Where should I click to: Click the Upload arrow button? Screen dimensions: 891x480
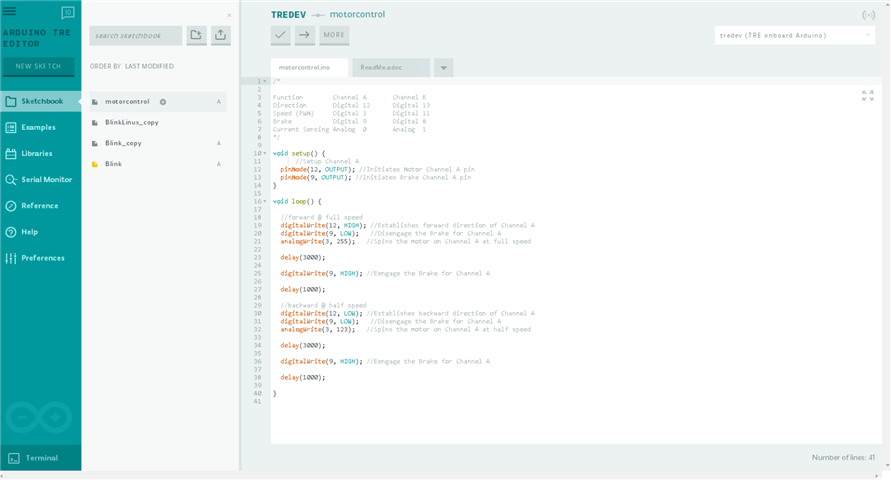pos(305,35)
